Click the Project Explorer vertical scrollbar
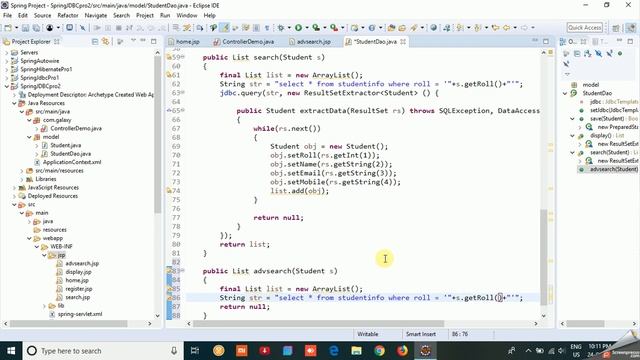 (158, 134)
